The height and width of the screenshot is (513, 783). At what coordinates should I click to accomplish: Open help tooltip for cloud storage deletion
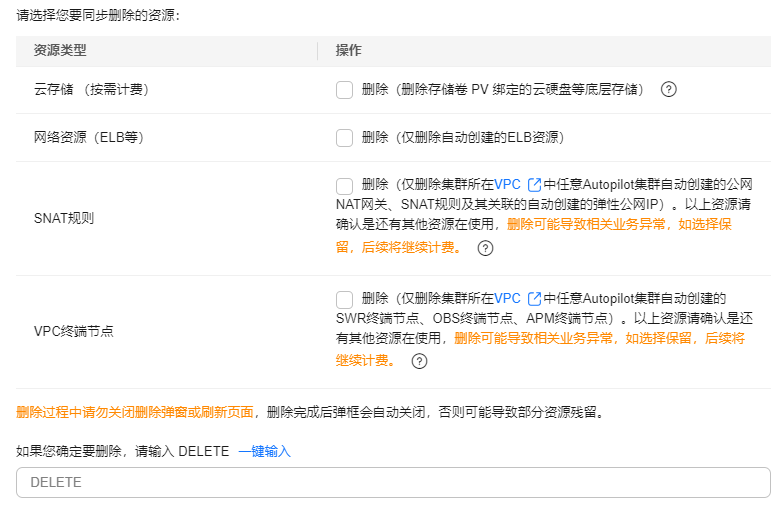[669, 89]
